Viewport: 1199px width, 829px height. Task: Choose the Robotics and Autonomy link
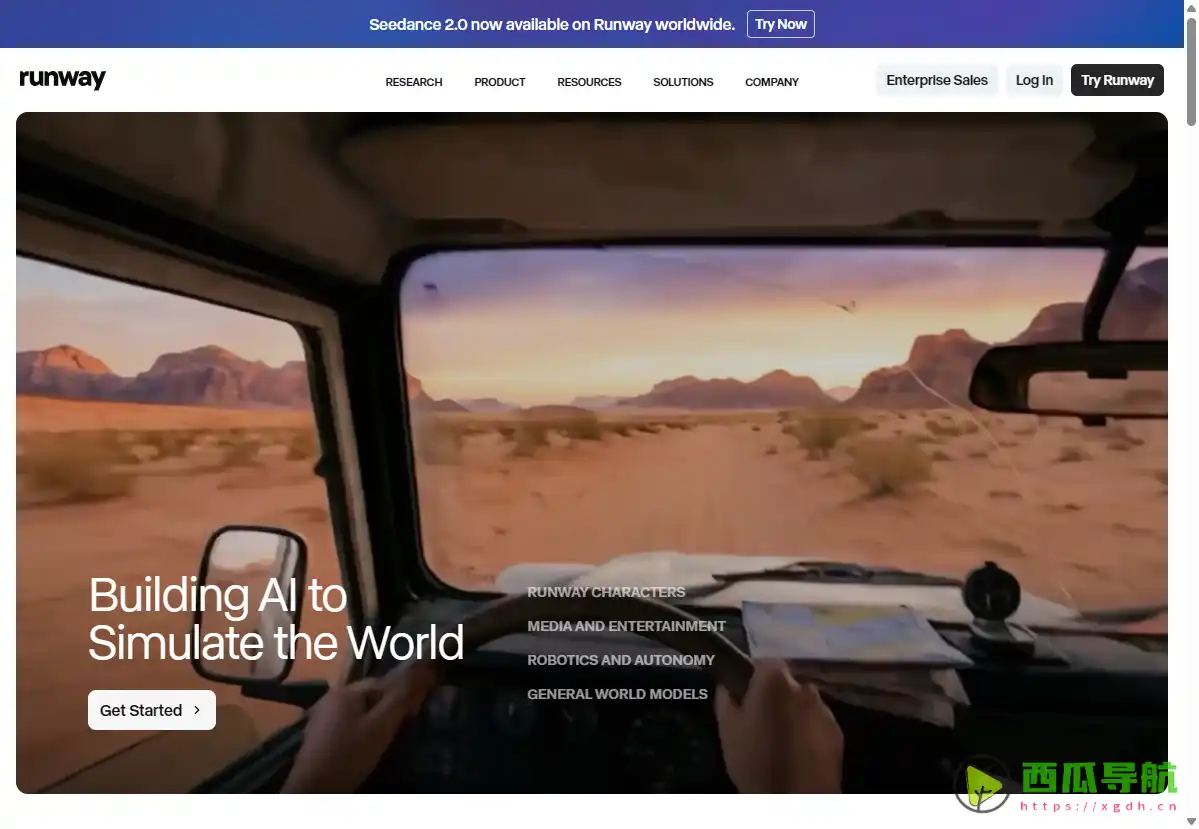tap(621, 660)
